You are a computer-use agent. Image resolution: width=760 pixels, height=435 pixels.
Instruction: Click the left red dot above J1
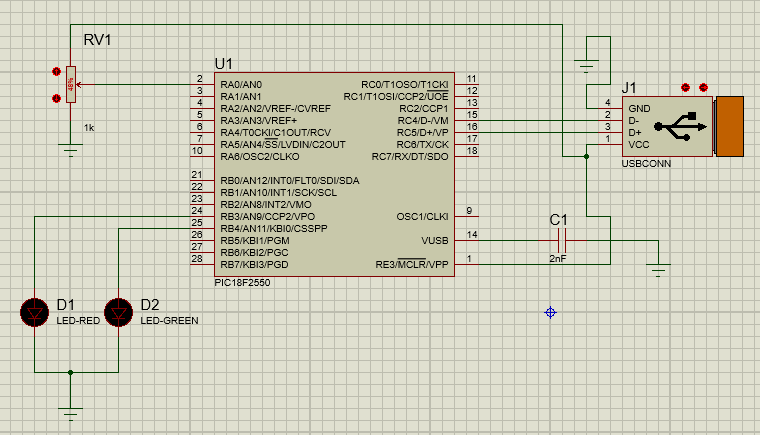[685, 88]
